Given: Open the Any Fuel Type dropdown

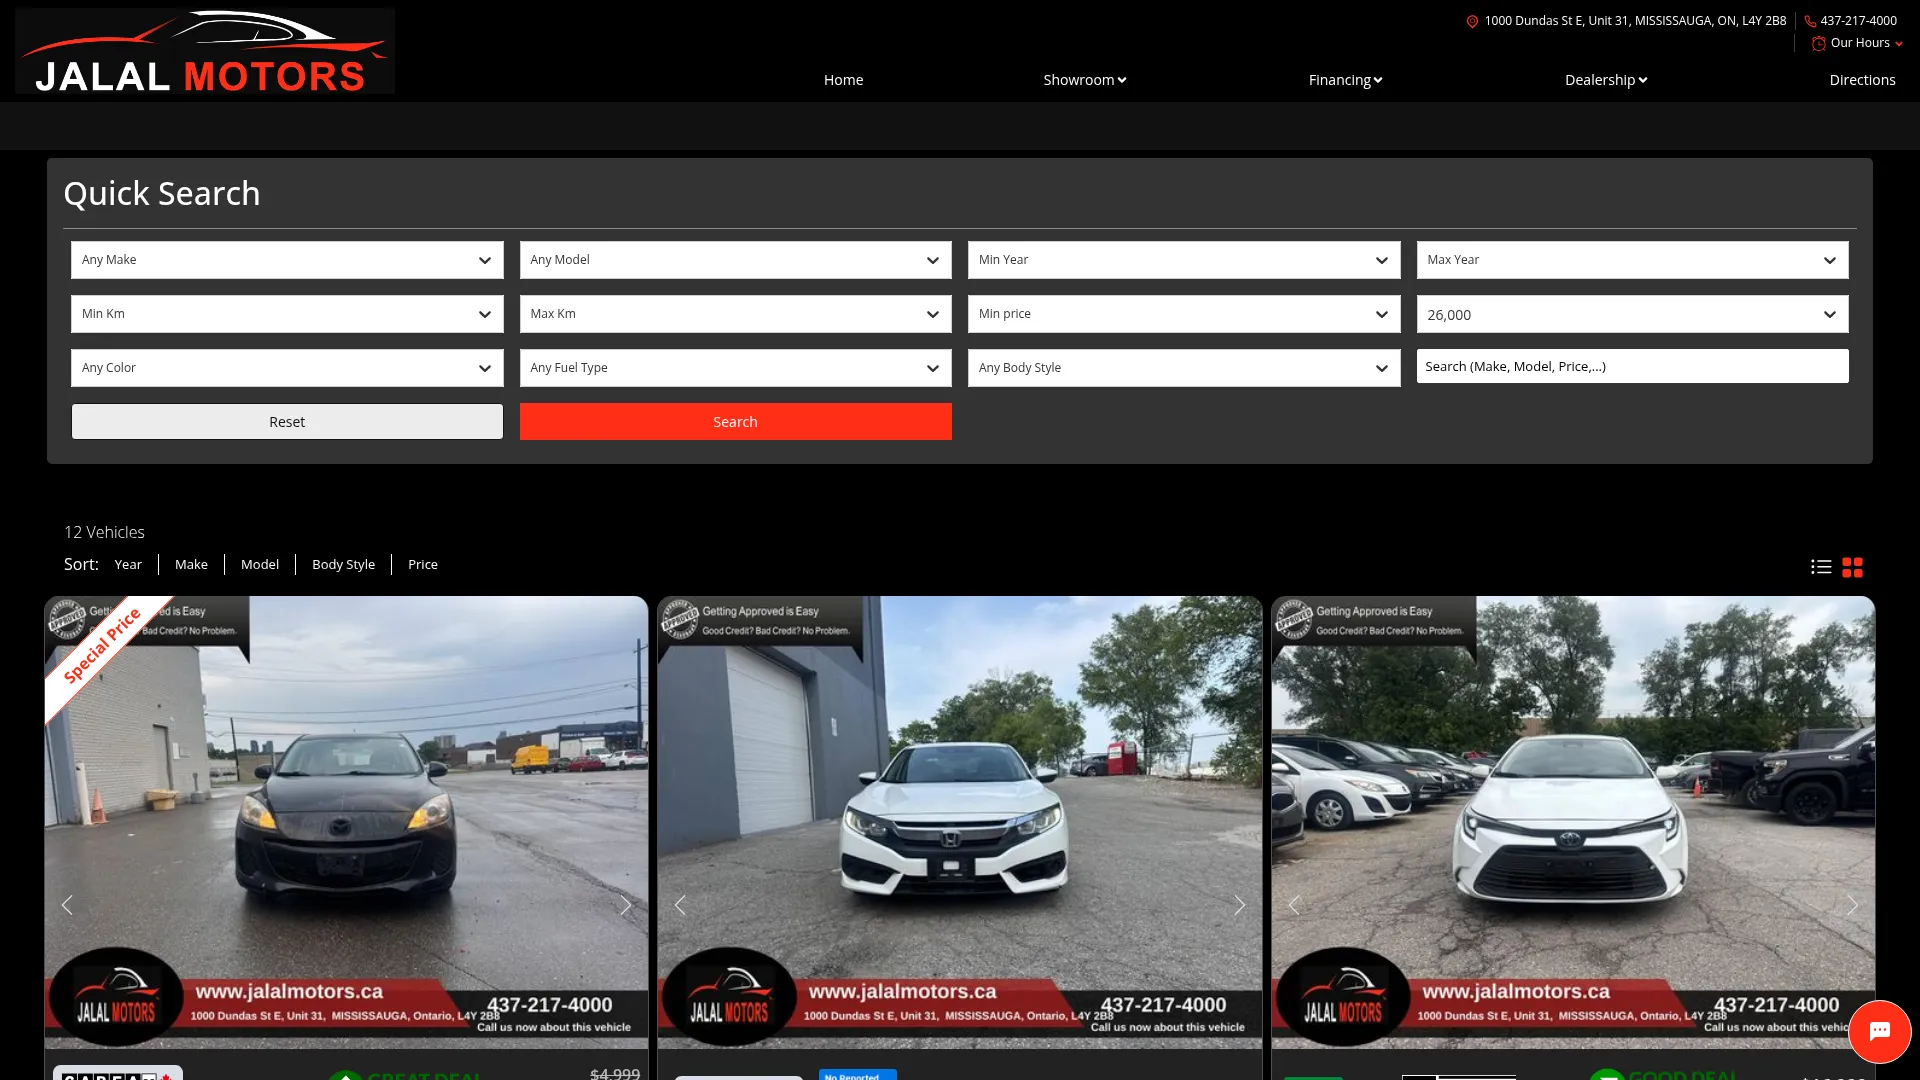Looking at the screenshot, I should coord(736,368).
